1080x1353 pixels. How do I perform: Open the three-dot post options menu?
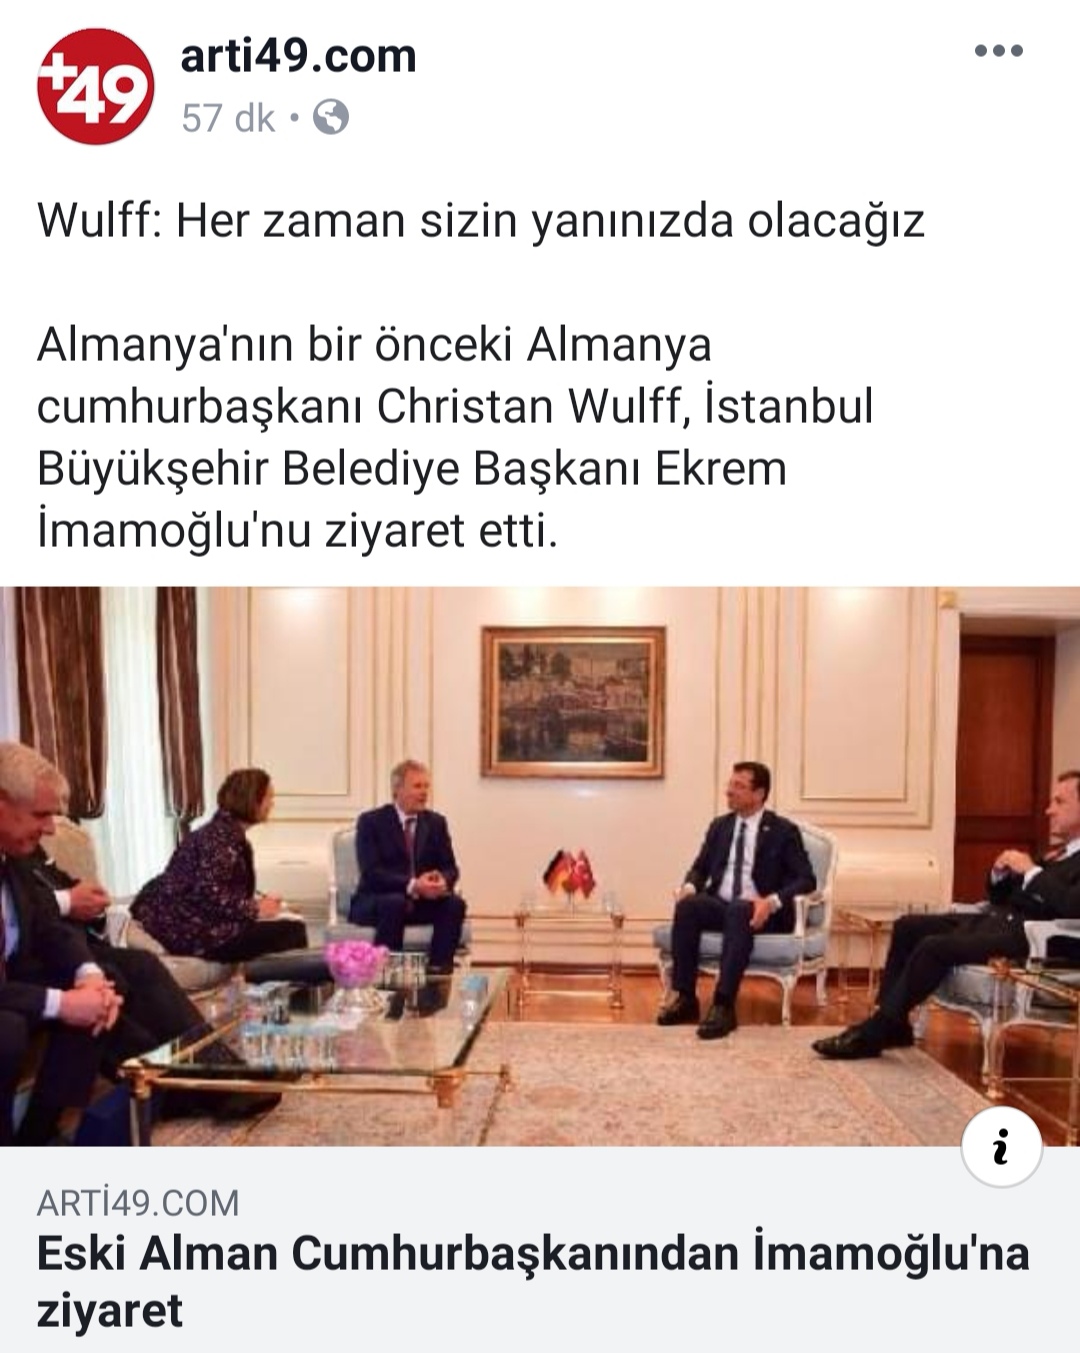pyautogui.click(x=999, y=51)
